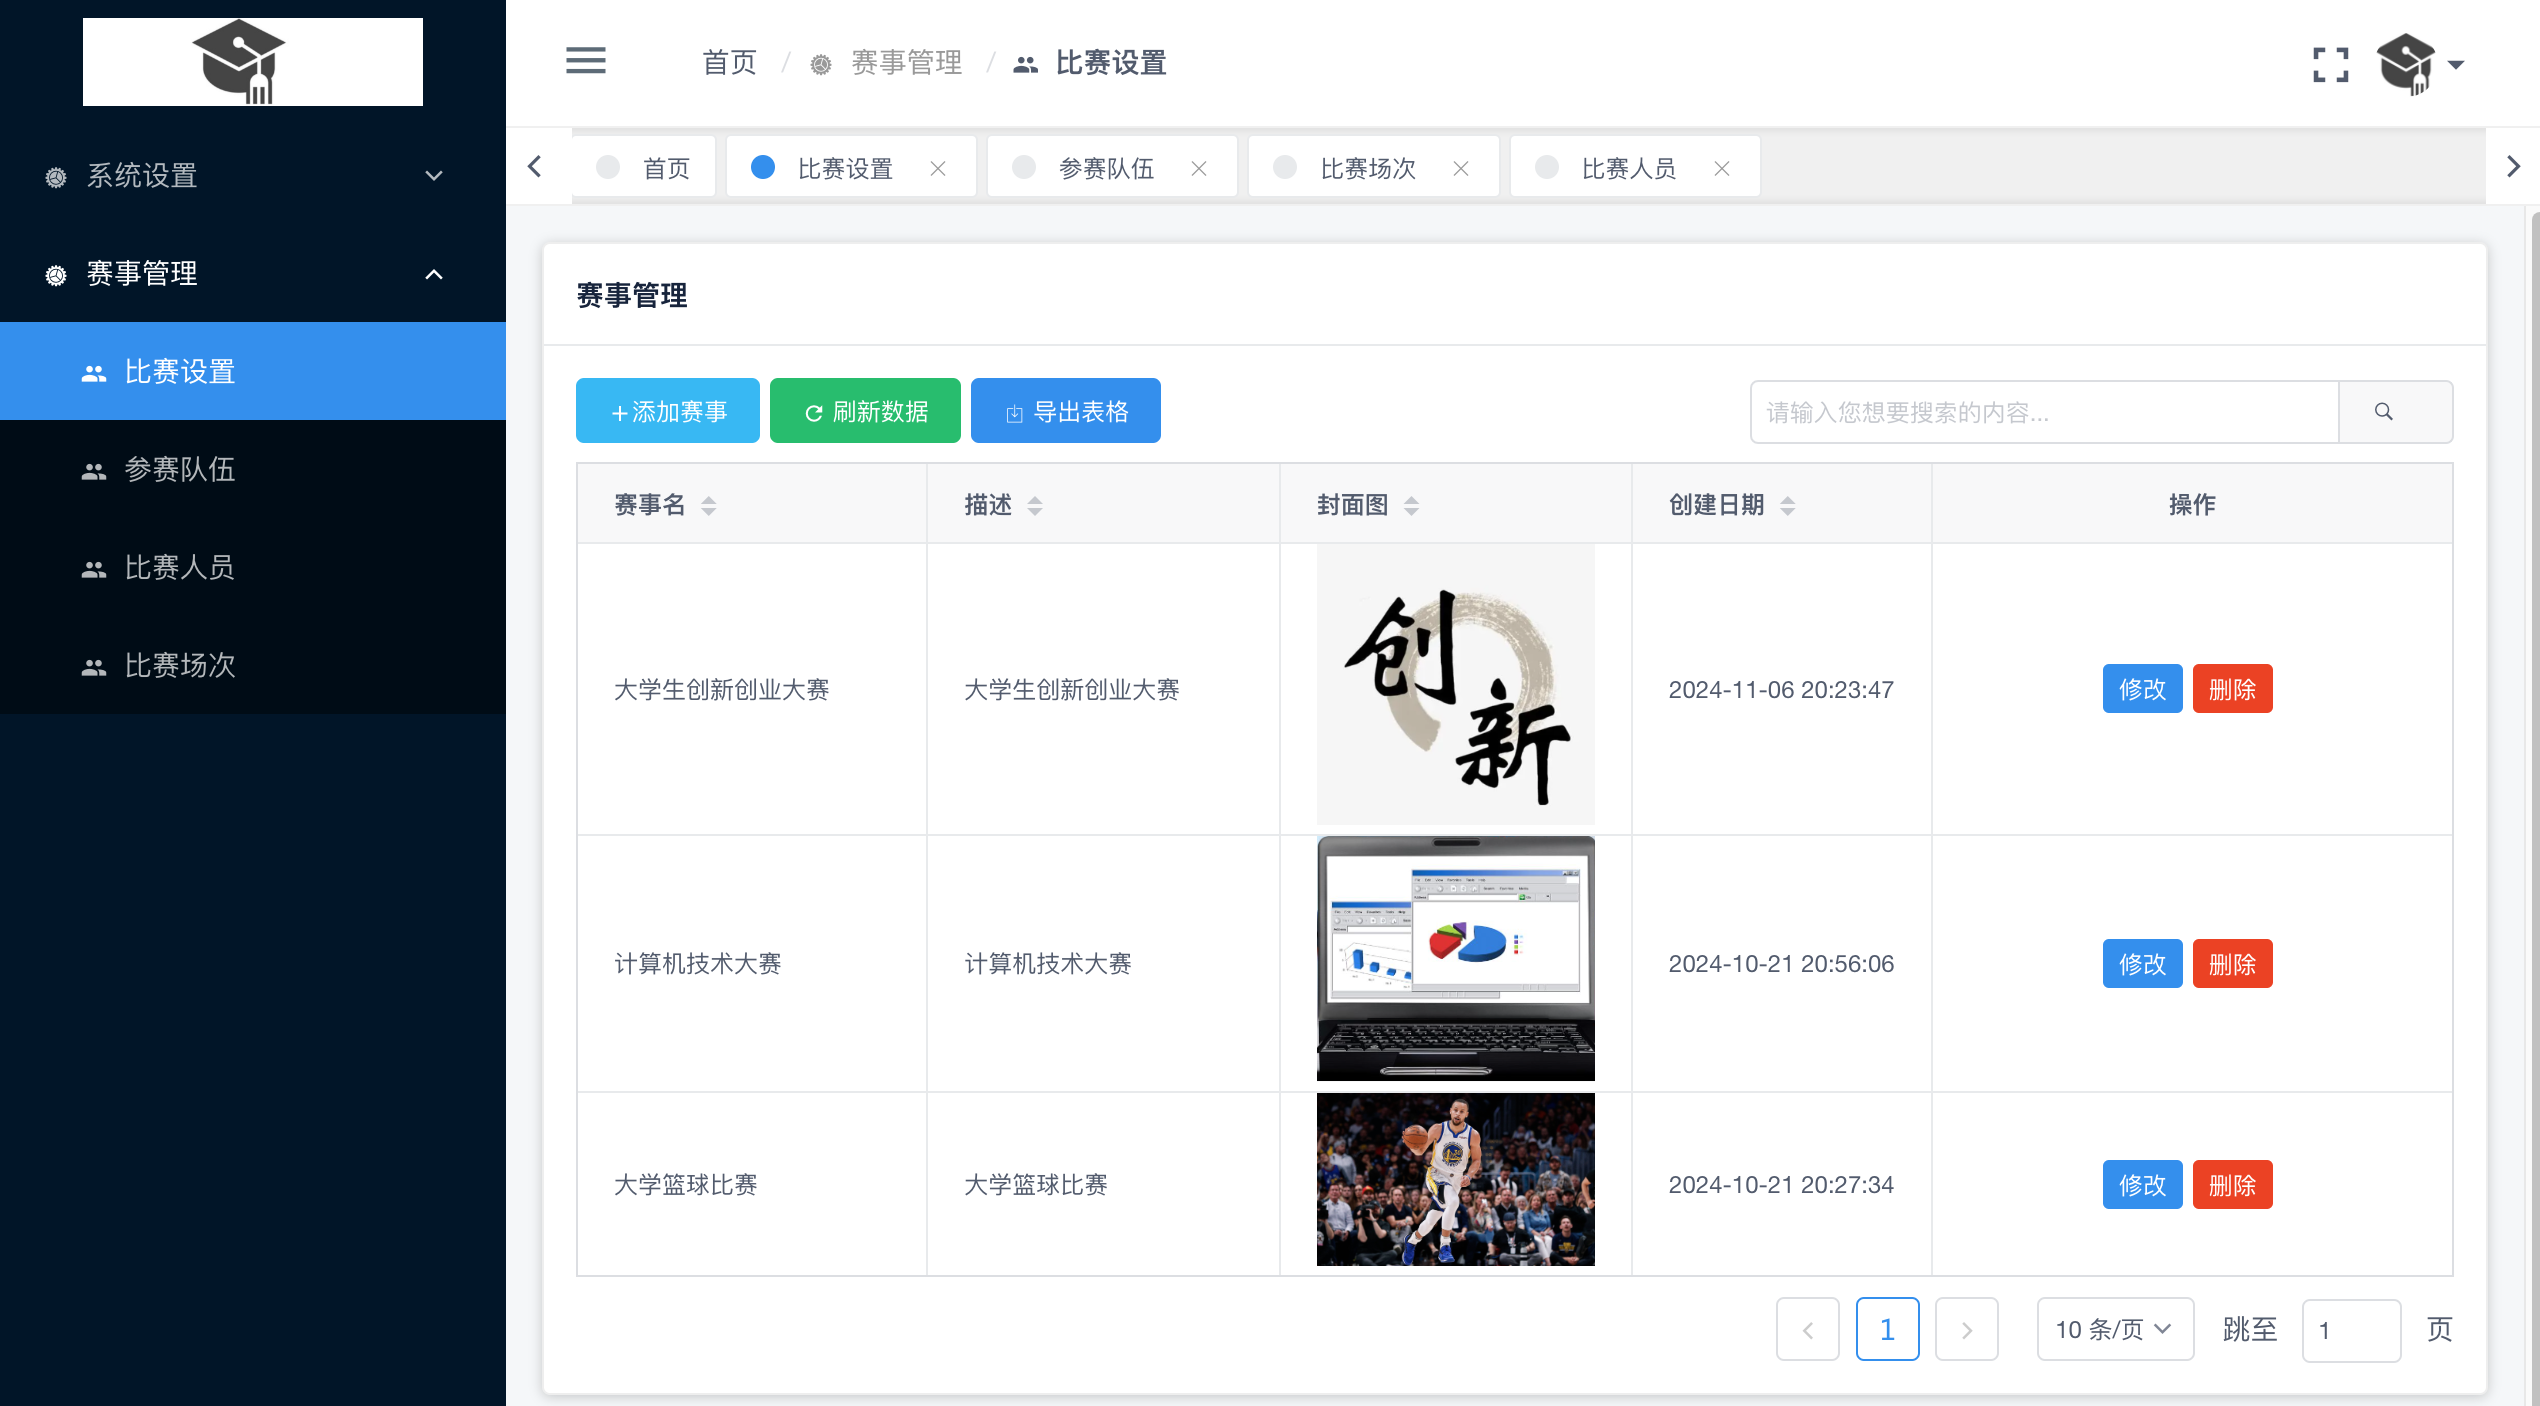Go to 首页 breadcrumb link

pyautogui.click(x=729, y=63)
